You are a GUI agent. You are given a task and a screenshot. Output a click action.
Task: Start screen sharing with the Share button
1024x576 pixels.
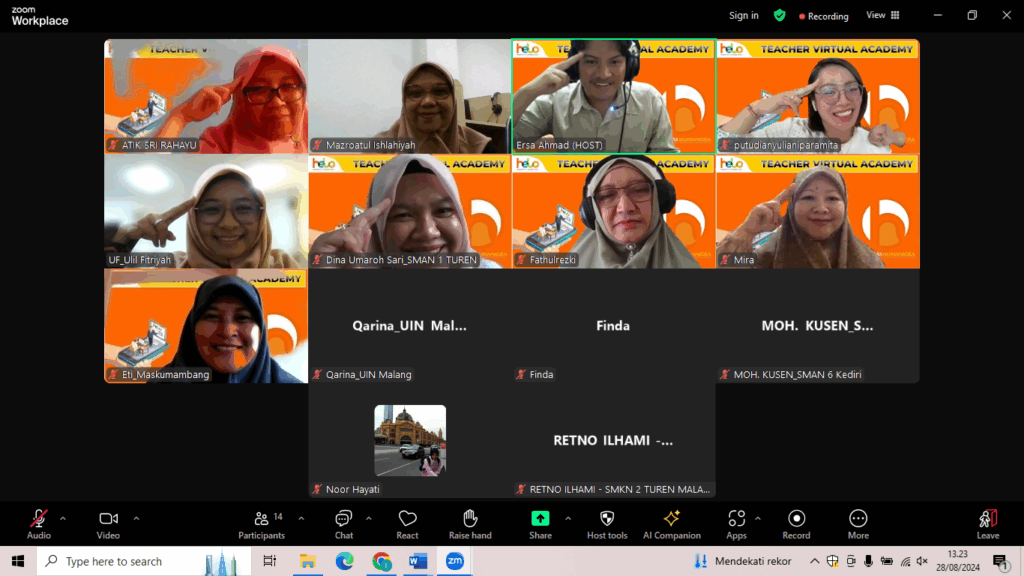click(x=540, y=523)
